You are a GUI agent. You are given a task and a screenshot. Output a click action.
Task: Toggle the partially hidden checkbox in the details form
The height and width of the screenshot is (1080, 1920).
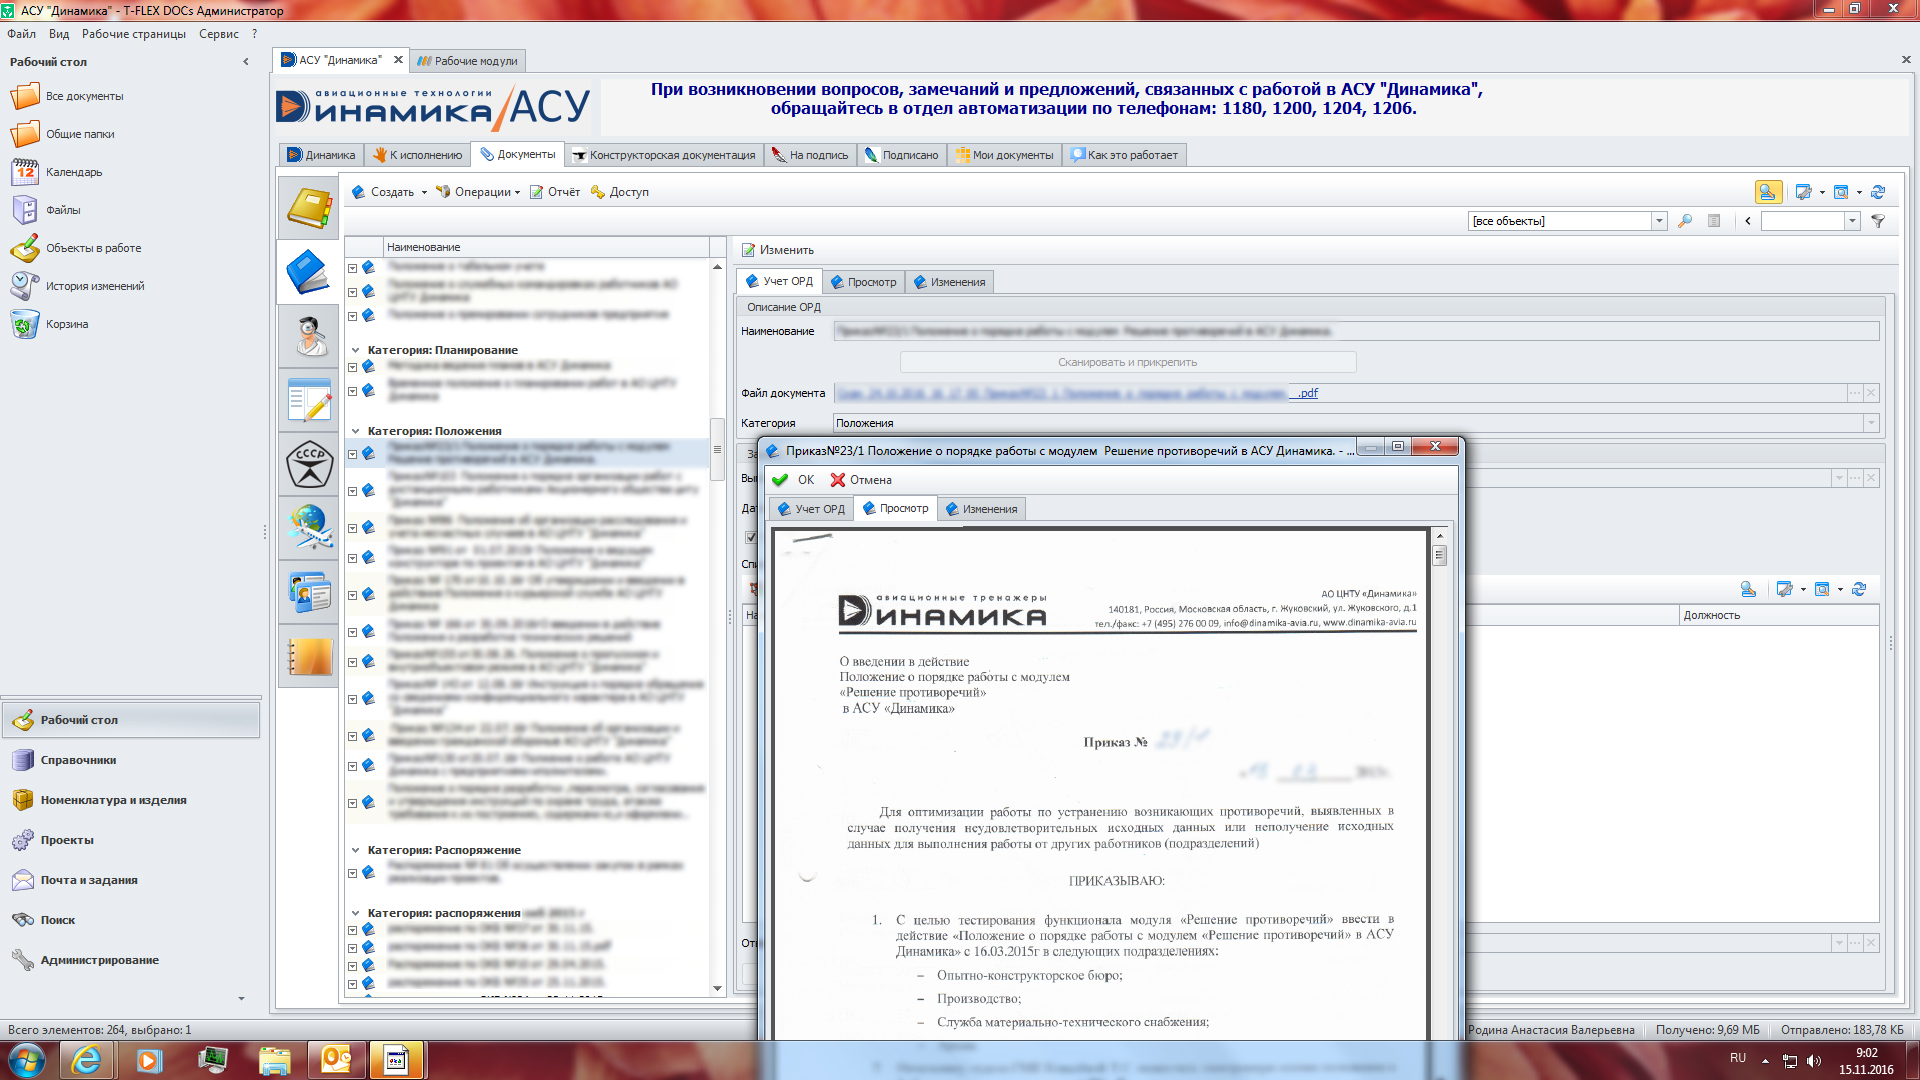pyautogui.click(x=750, y=537)
